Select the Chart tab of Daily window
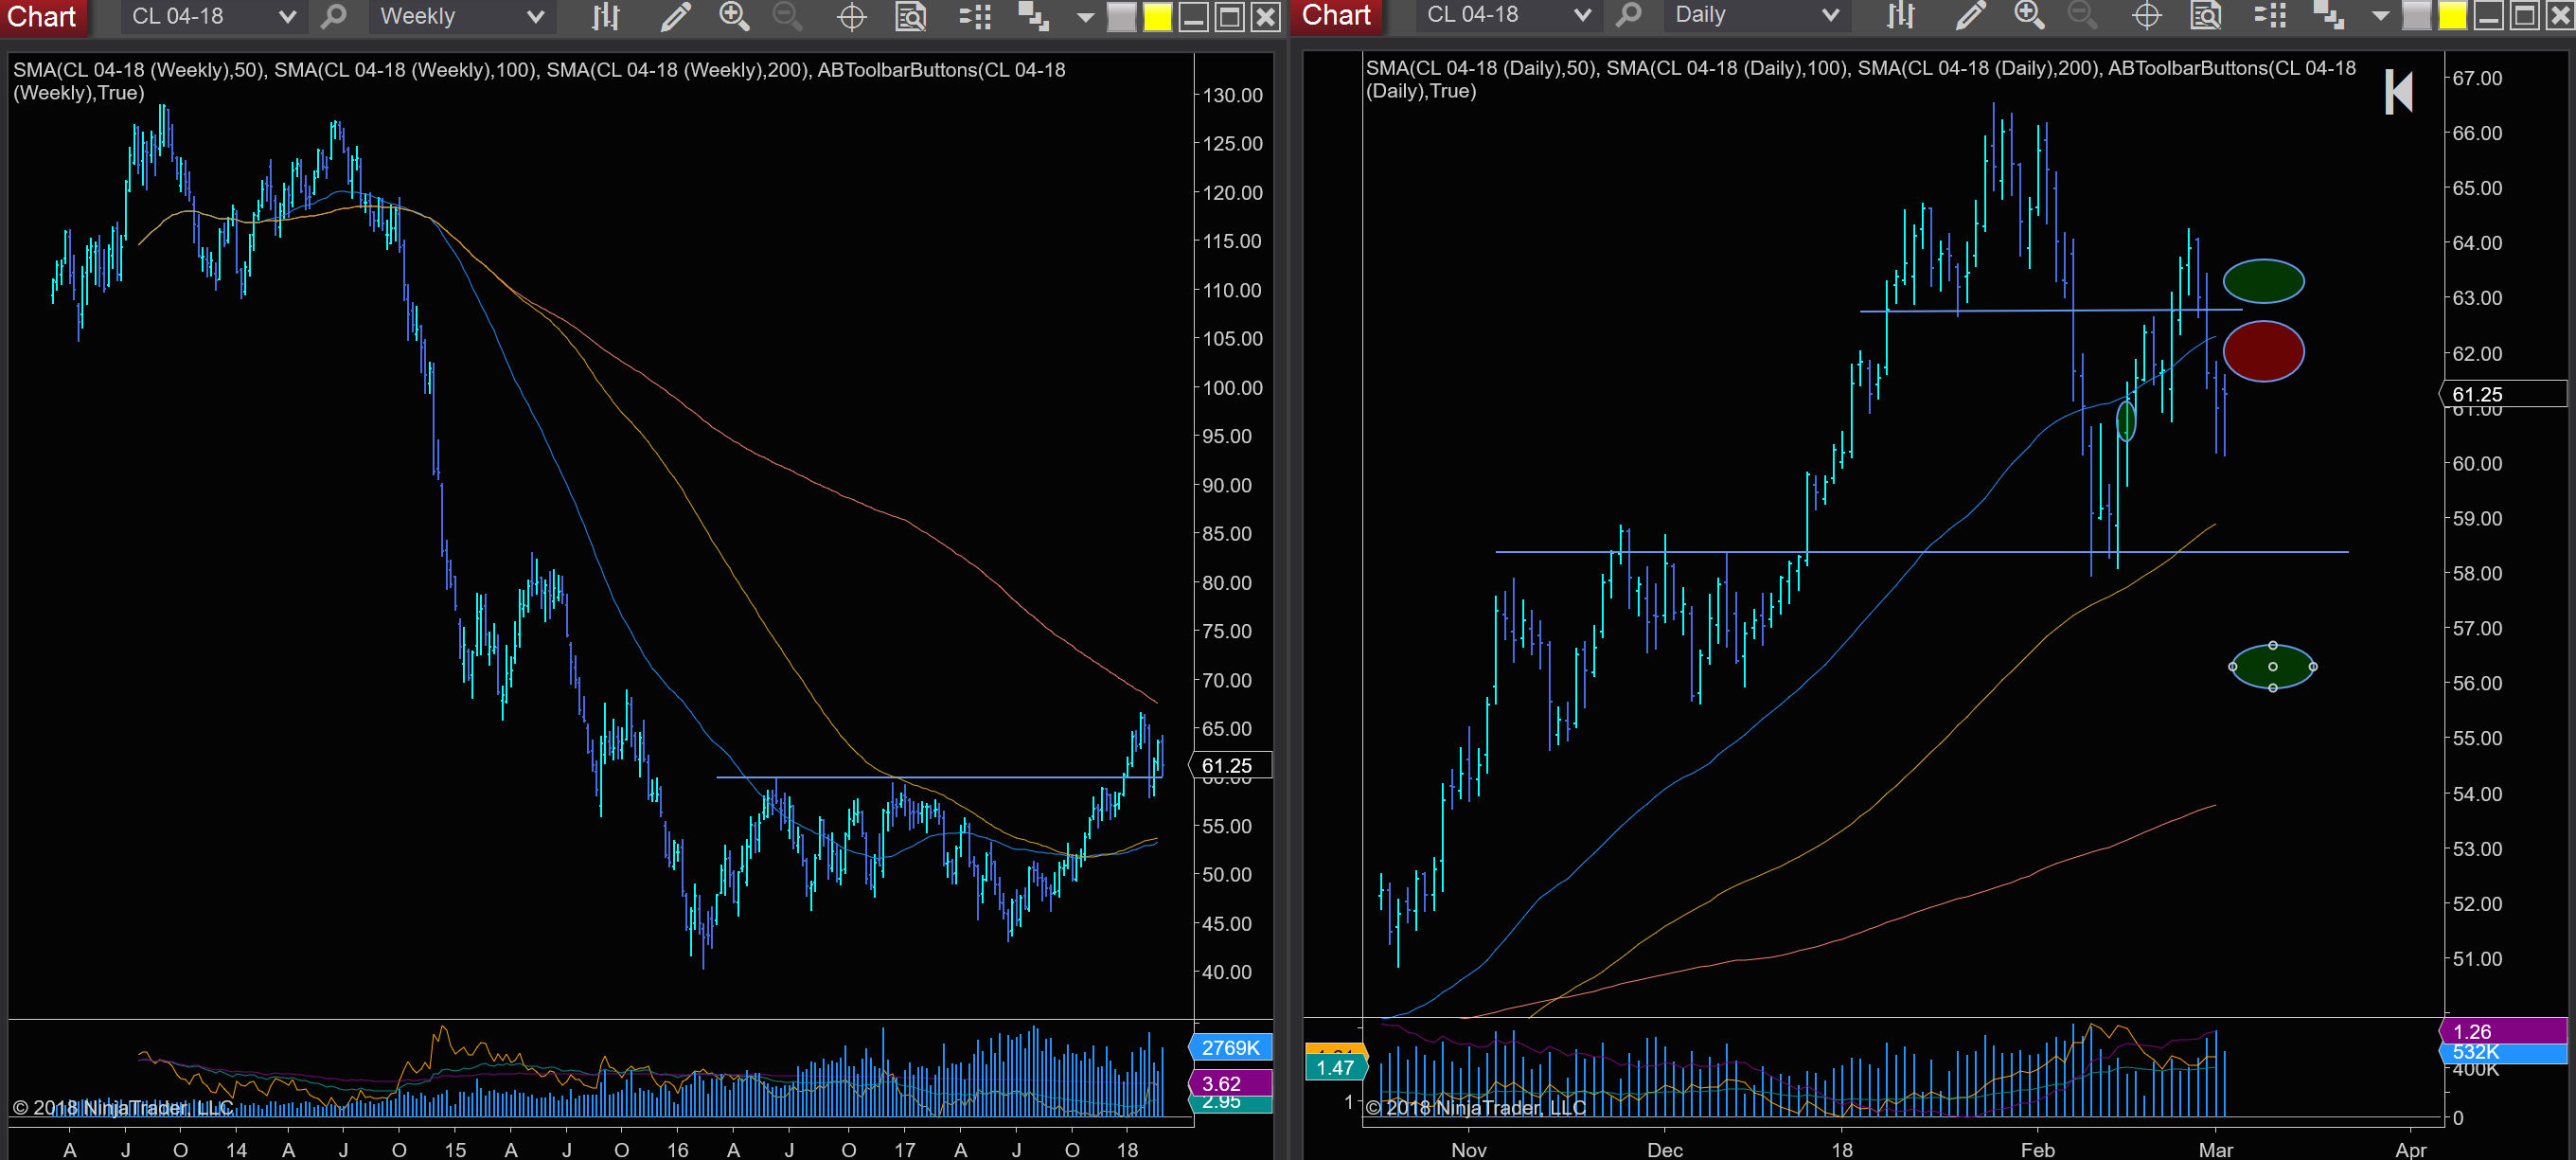 [x=1336, y=16]
